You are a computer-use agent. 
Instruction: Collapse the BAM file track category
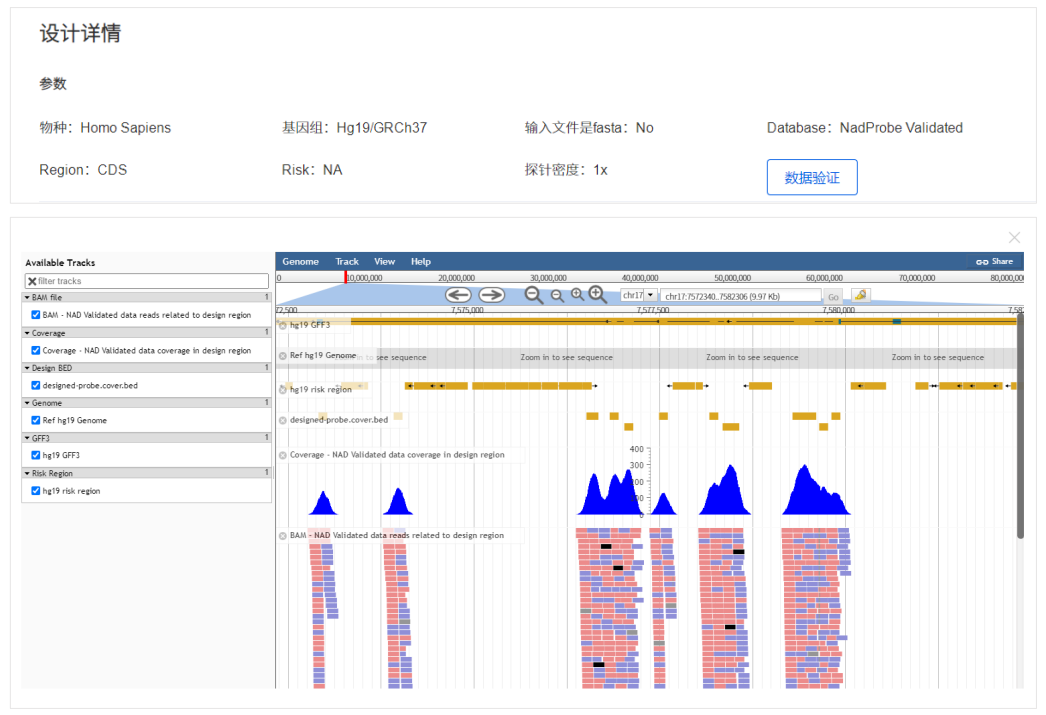tap(28, 298)
